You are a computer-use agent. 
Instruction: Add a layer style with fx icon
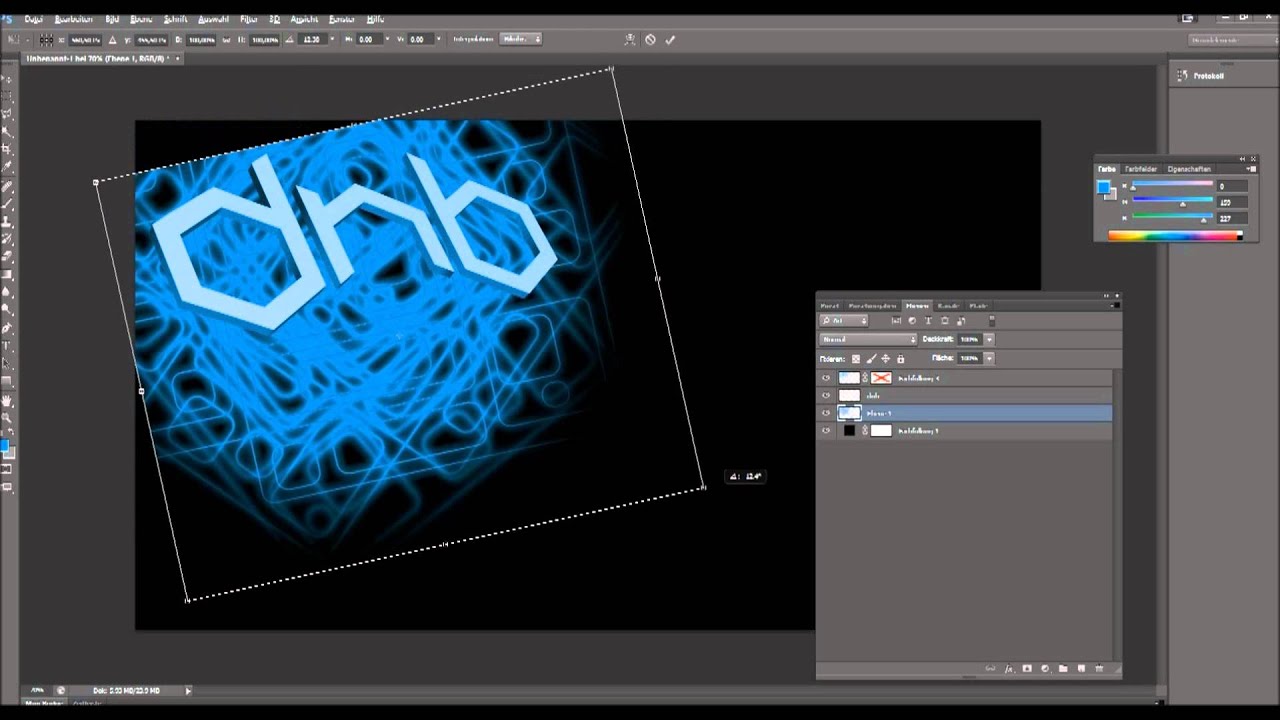pos(1008,668)
